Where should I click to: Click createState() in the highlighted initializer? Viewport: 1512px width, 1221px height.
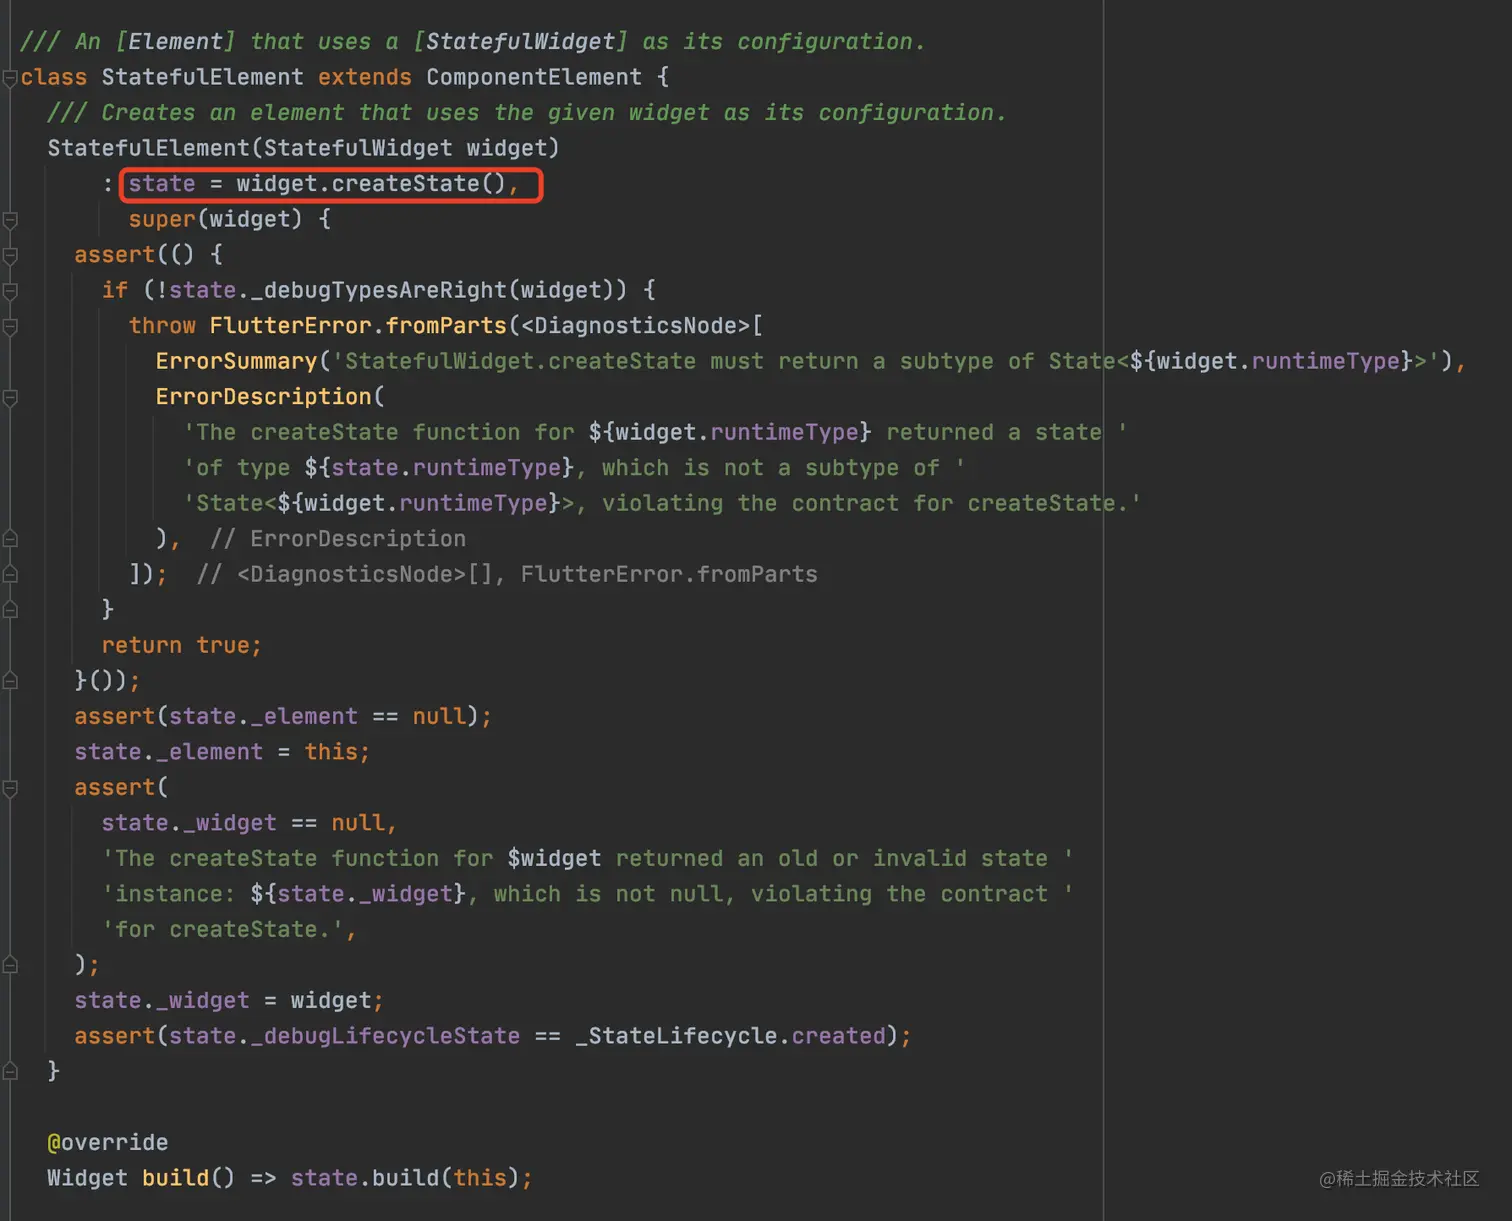click(x=418, y=184)
